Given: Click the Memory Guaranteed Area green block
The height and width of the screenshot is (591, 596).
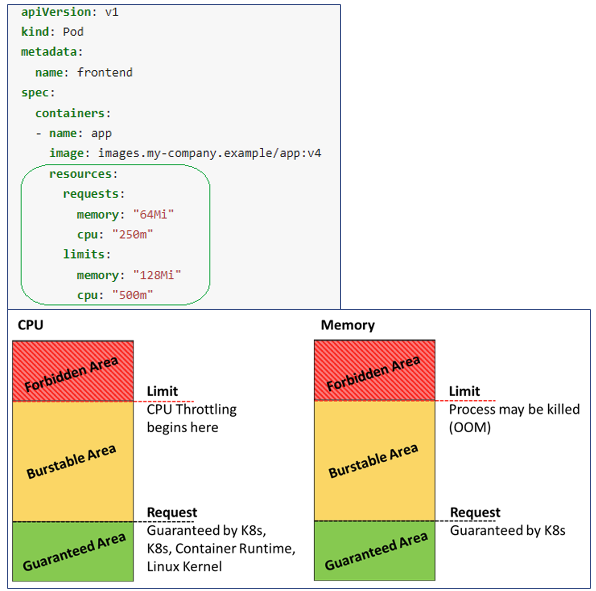Looking at the screenshot, I should click(375, 551).
